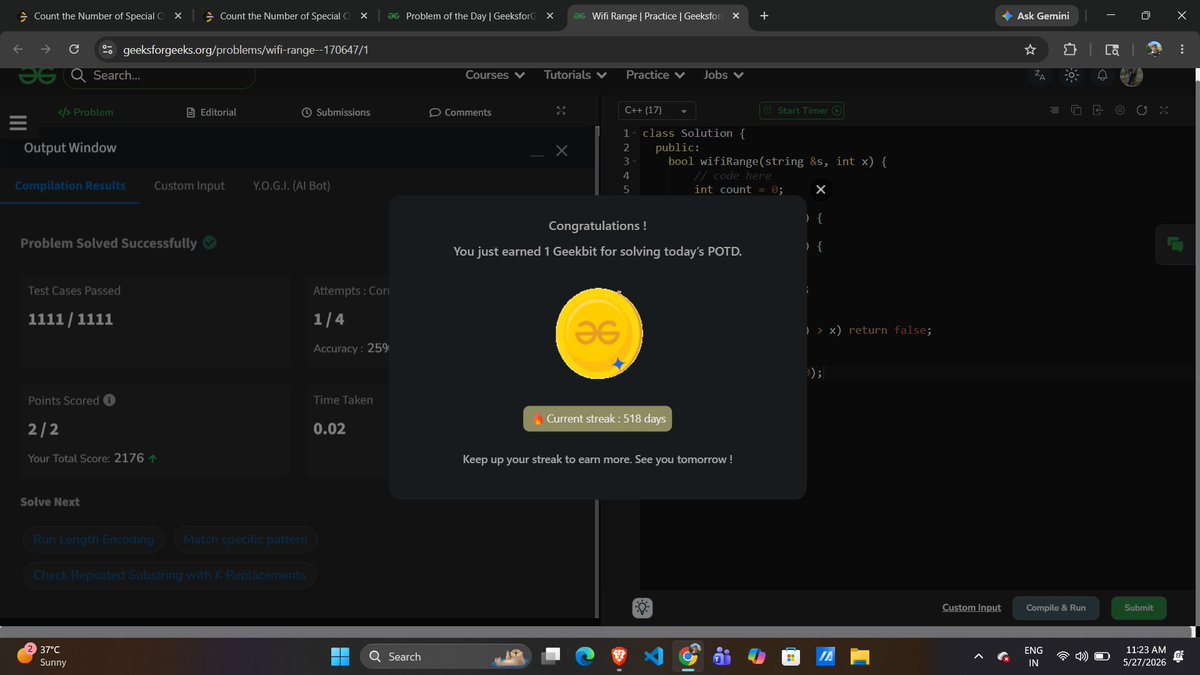This screenshot has height=675, width=1200.
Task: Open Visual Studio Code from taskbar
Action: [653, 656]
